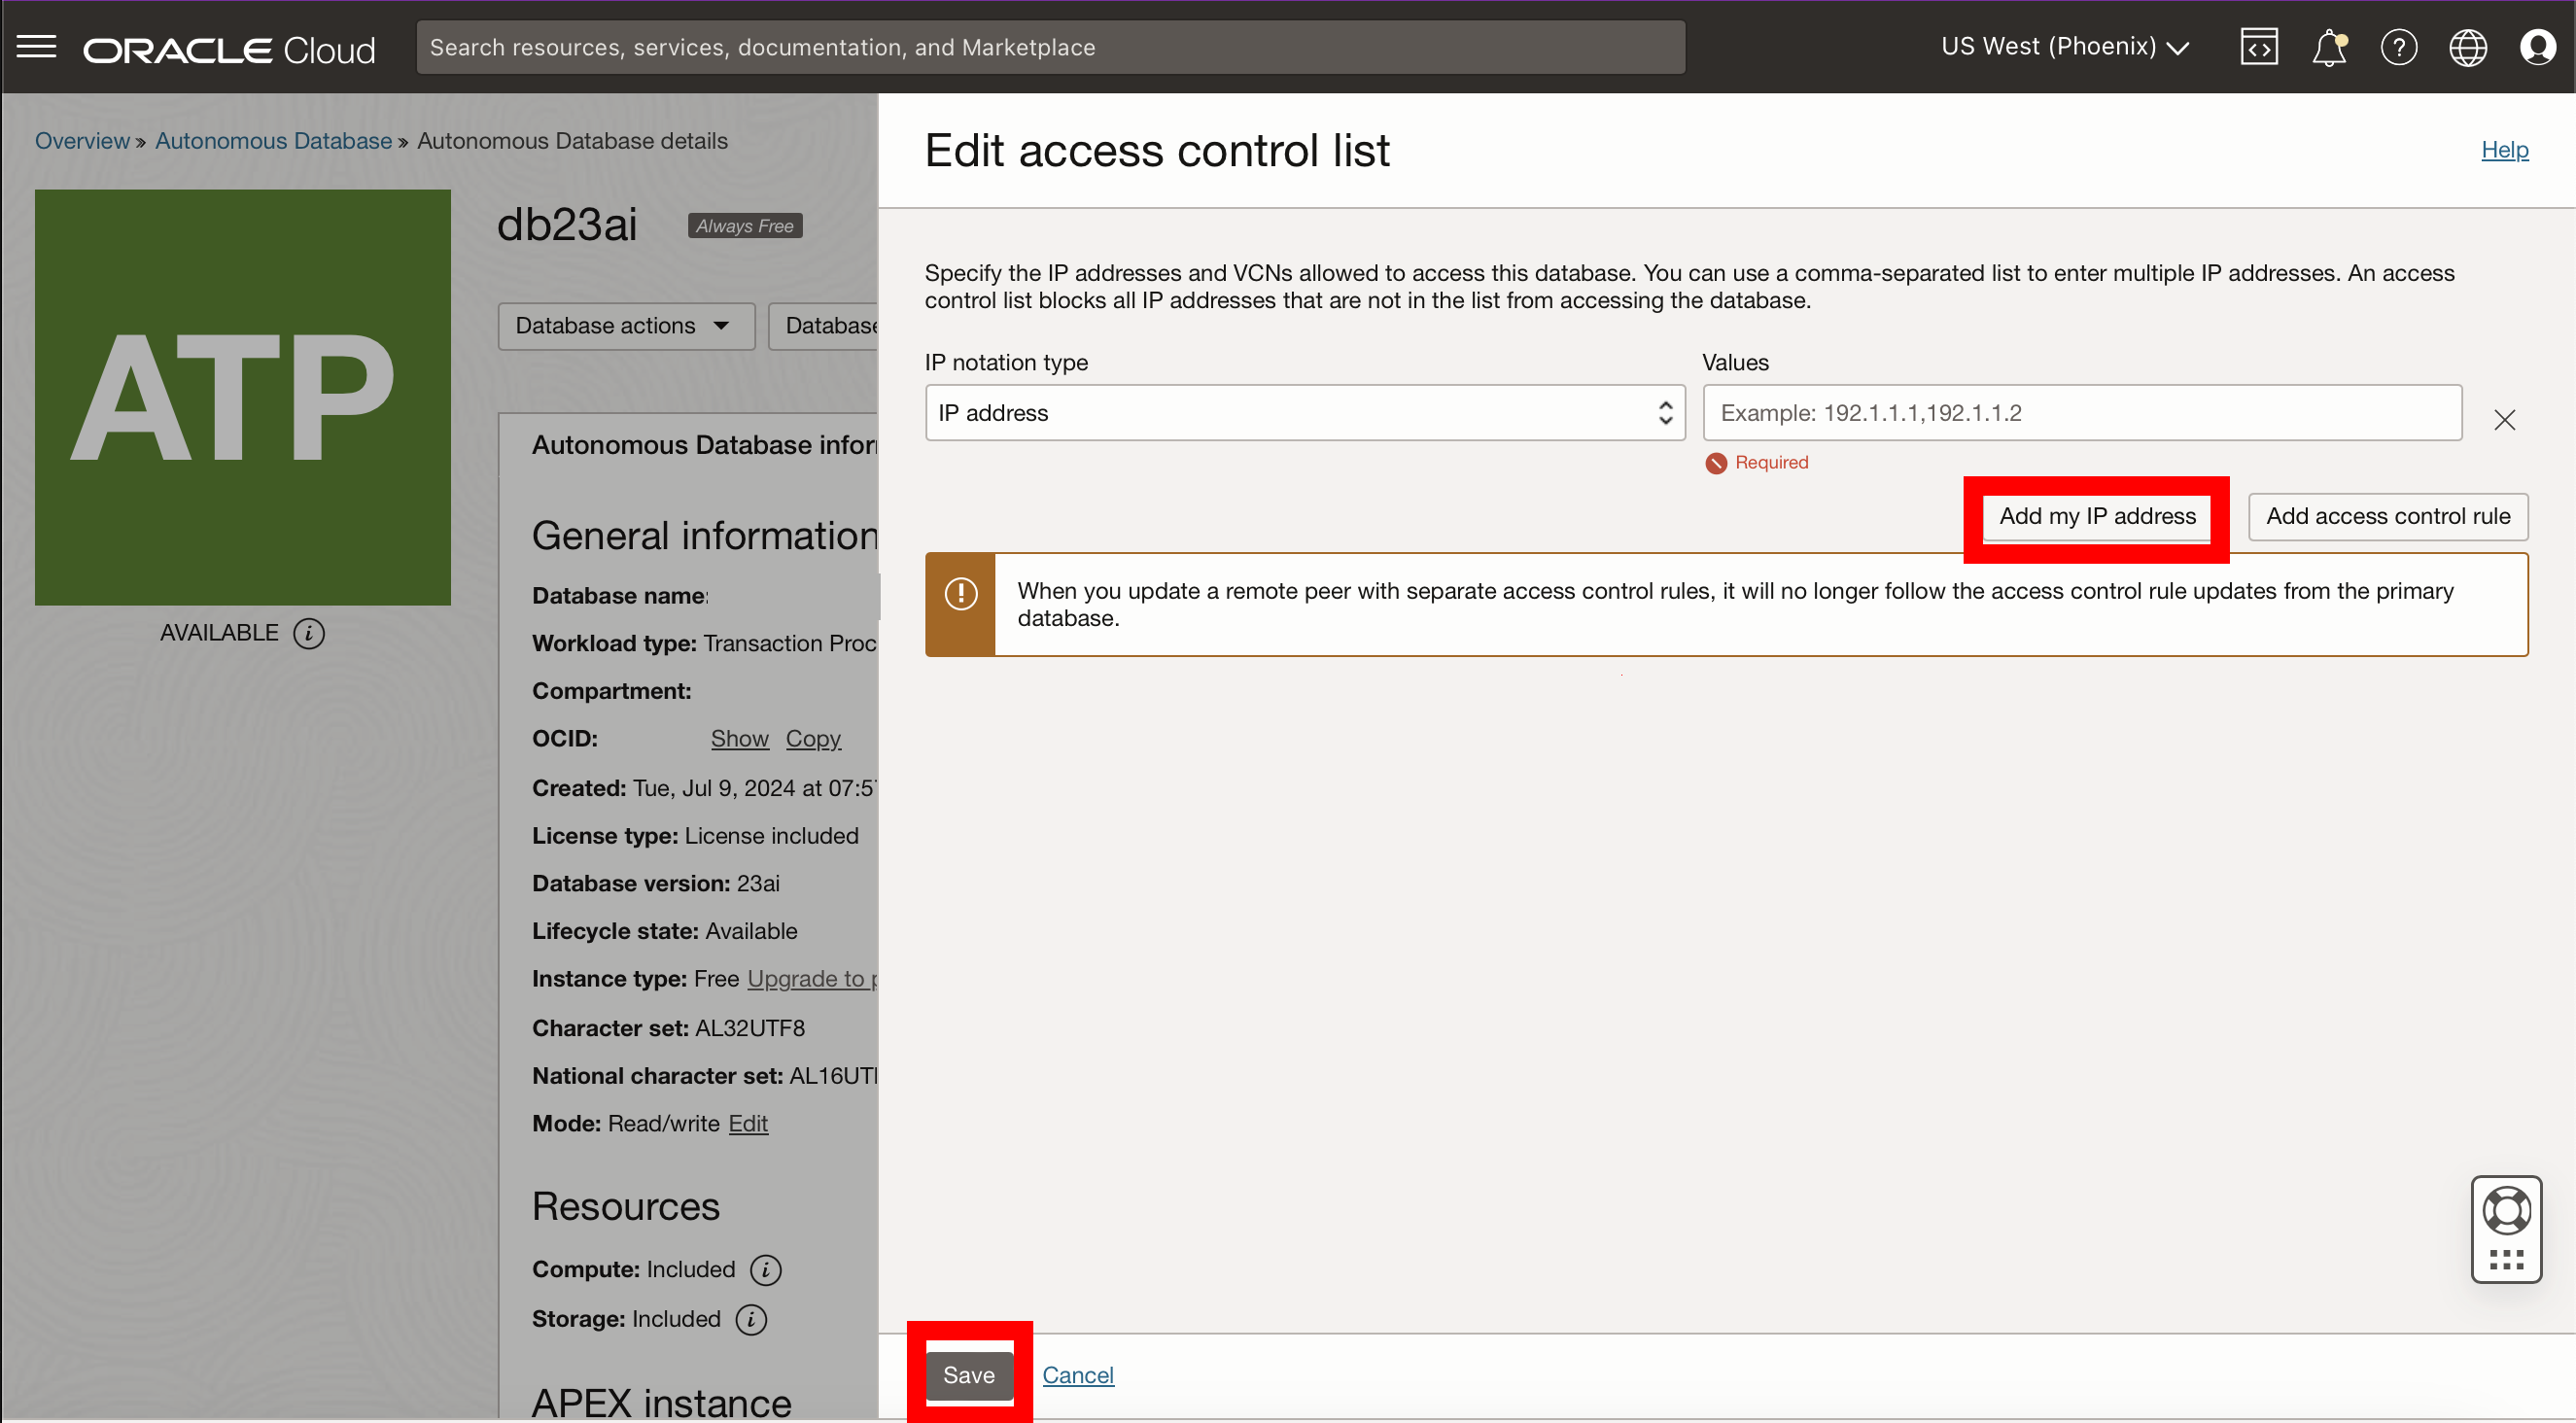Expand the Database actions dropdown
The width and height of the screenshot is (2576, 1423).
tap(626, 326)
